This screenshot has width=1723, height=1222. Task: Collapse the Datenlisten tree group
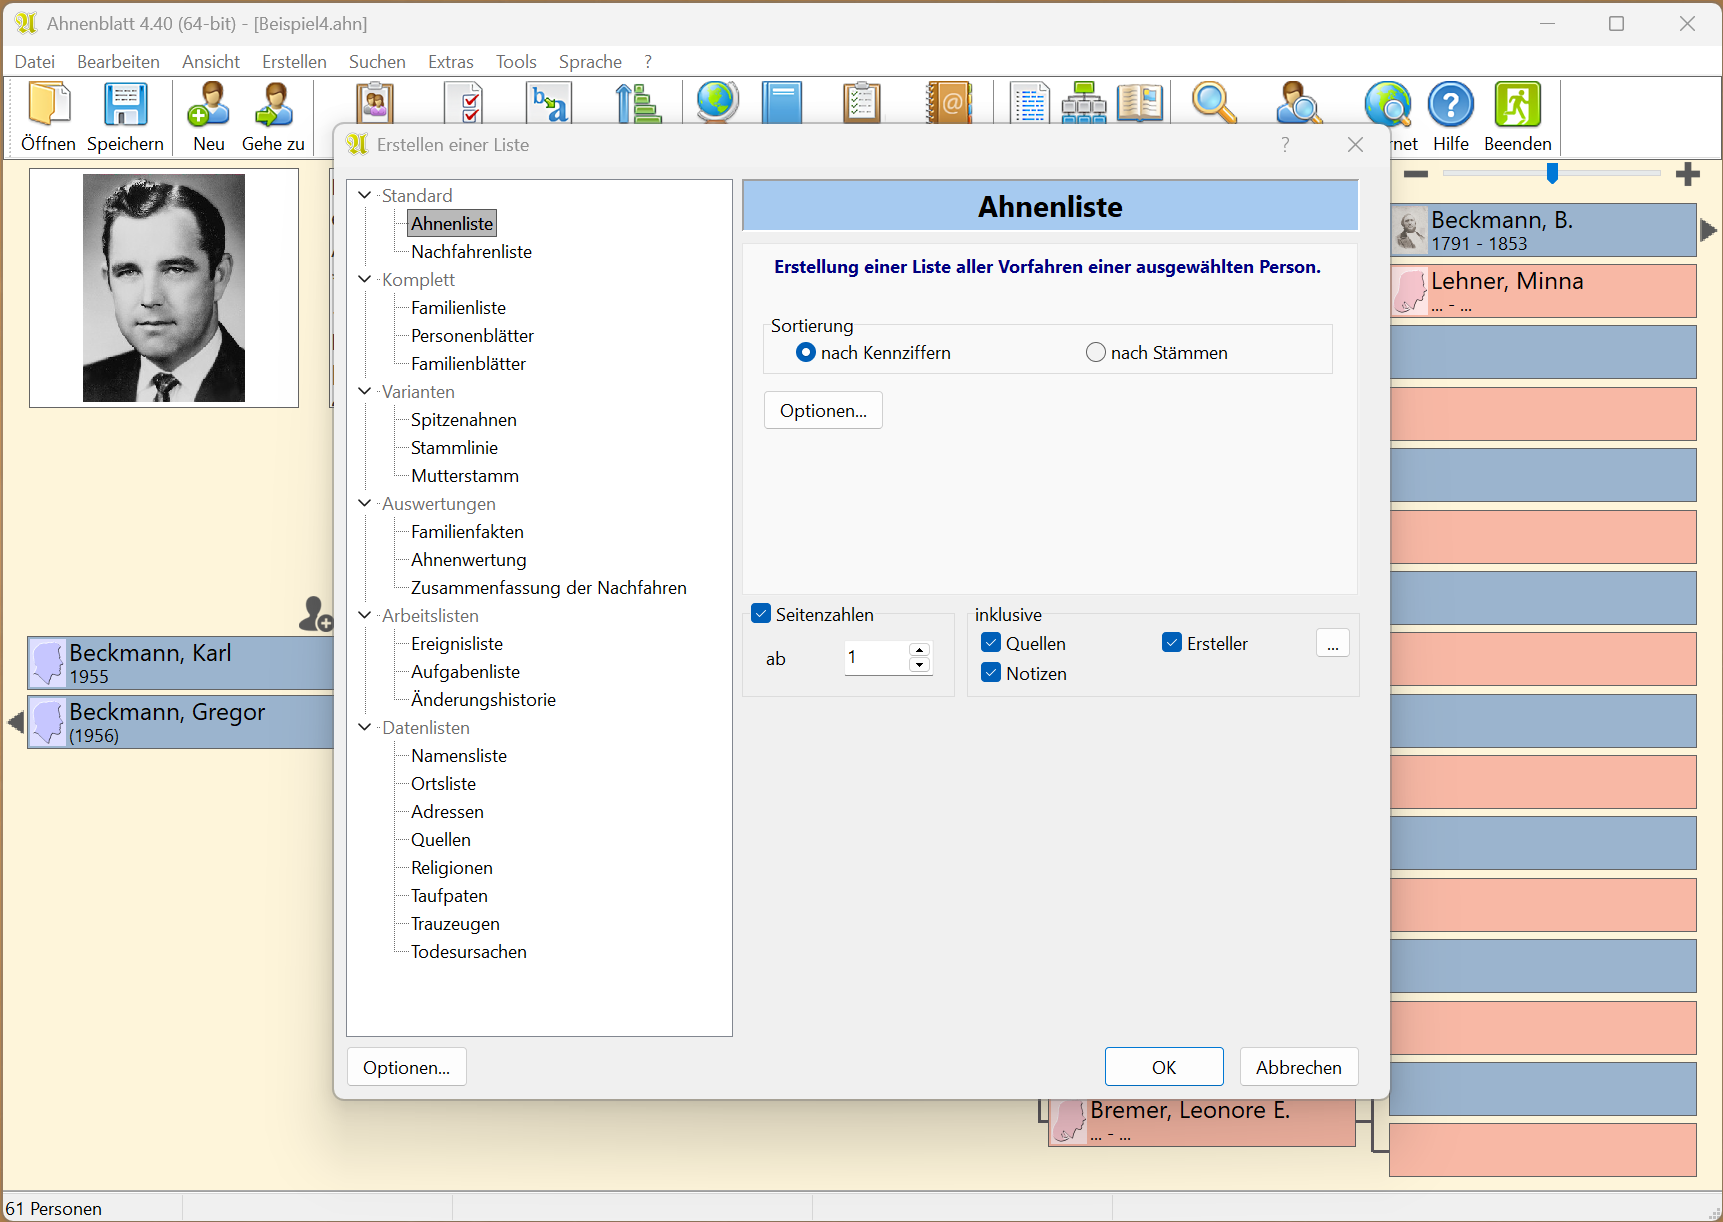click(365, 727)
